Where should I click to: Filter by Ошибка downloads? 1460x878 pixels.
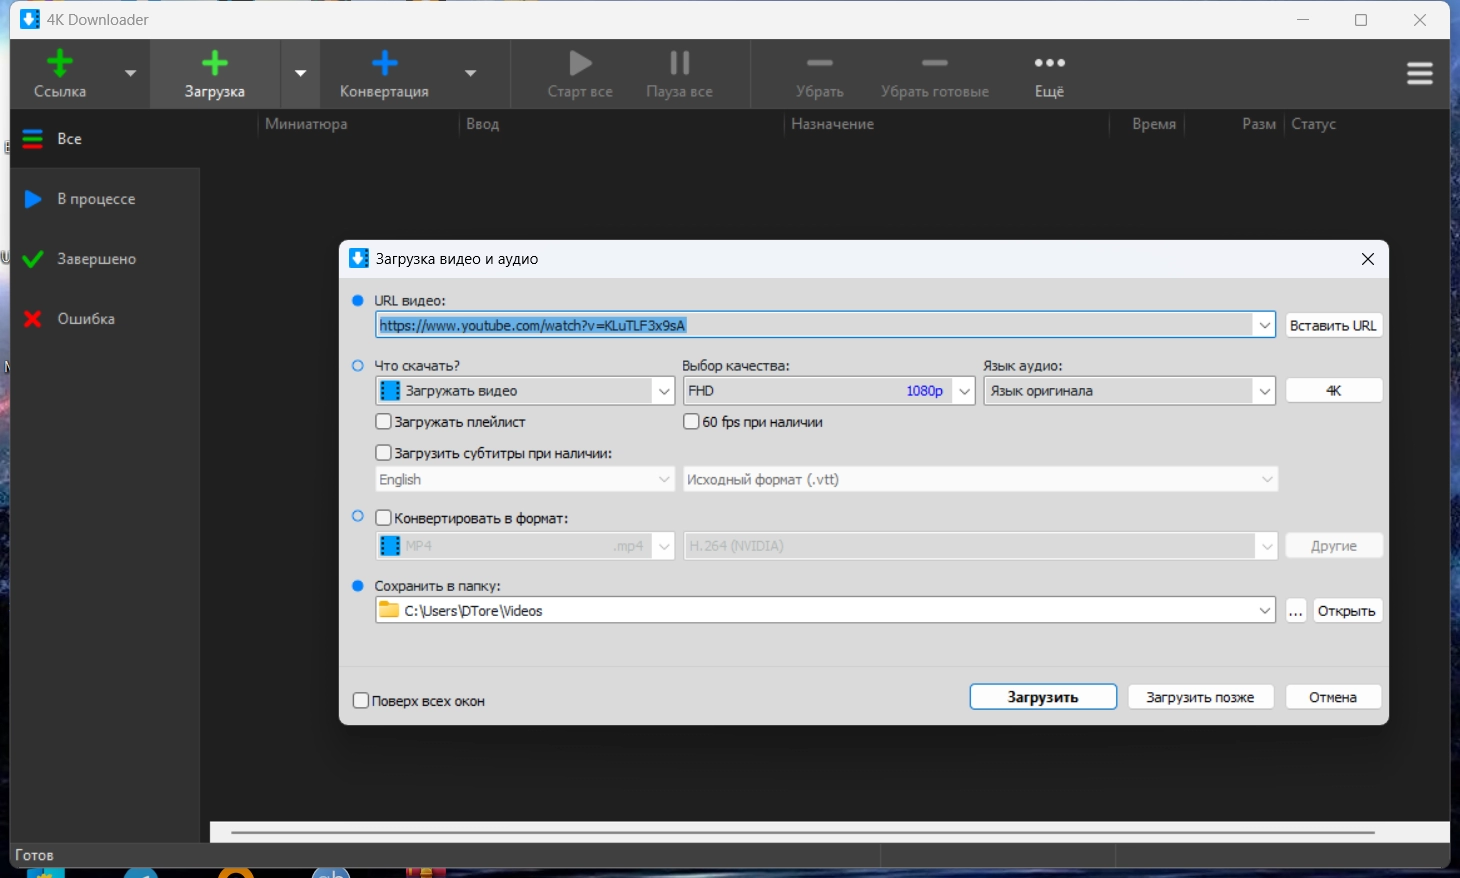point(105,319)
